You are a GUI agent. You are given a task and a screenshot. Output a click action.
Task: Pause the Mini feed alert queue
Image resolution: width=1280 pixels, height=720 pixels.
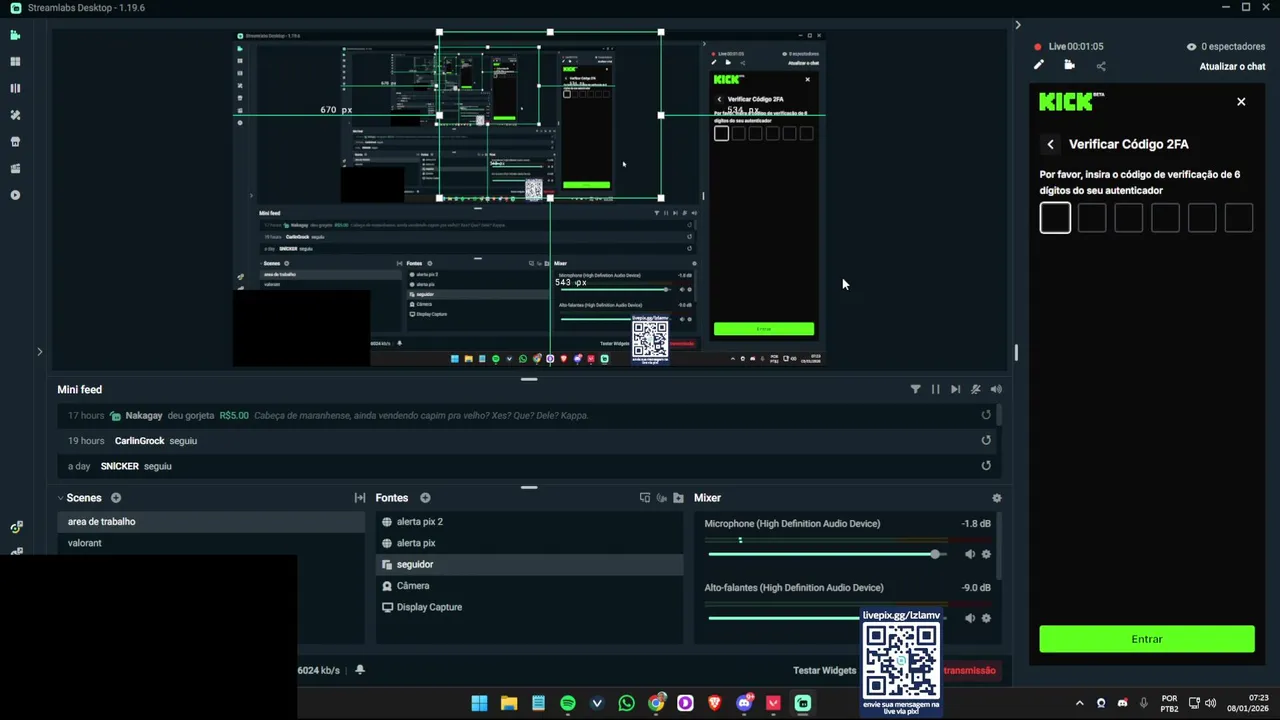pos(935,389)
